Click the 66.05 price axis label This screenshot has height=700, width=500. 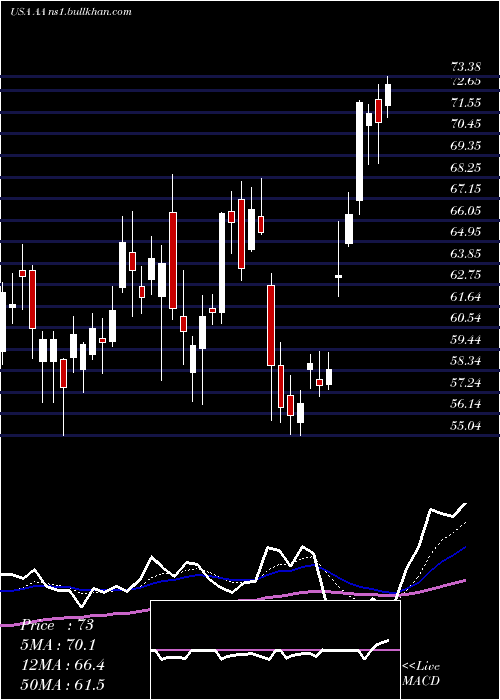click(x=466, y=210)
